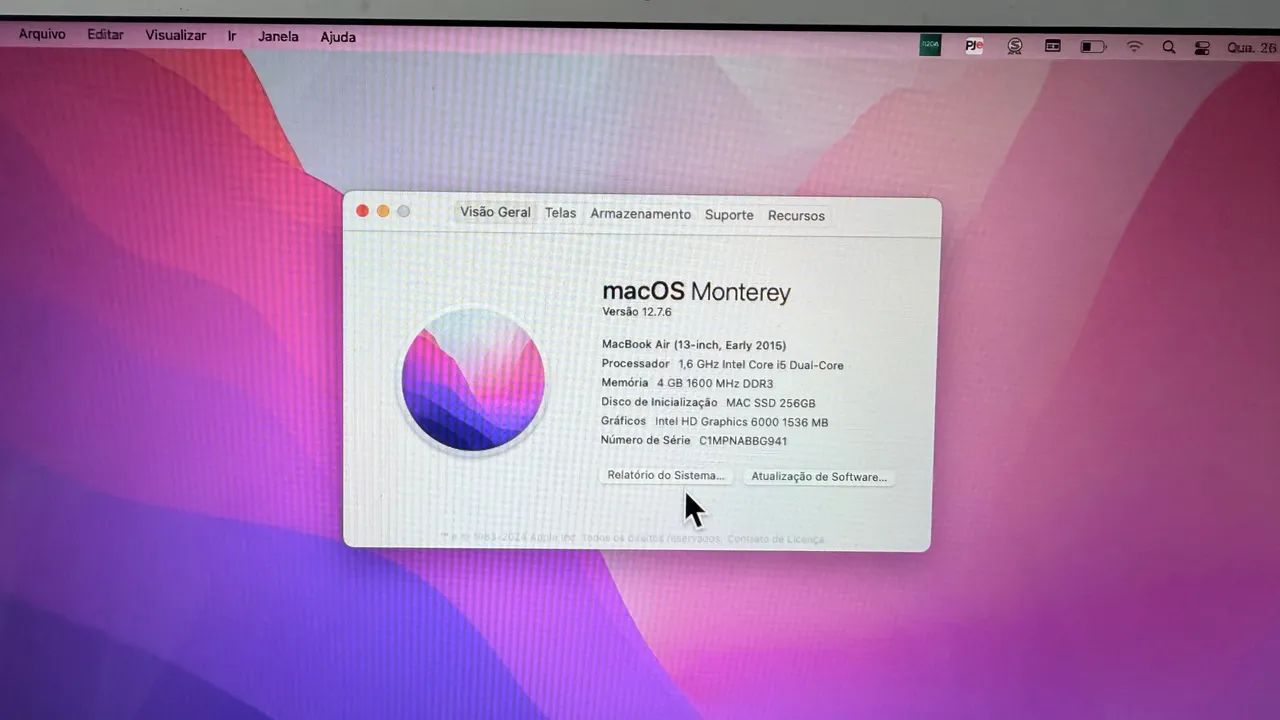This screenshot has height=720, width=1280.
Task: Open the Ir menu
Action: tap(232, 36)
